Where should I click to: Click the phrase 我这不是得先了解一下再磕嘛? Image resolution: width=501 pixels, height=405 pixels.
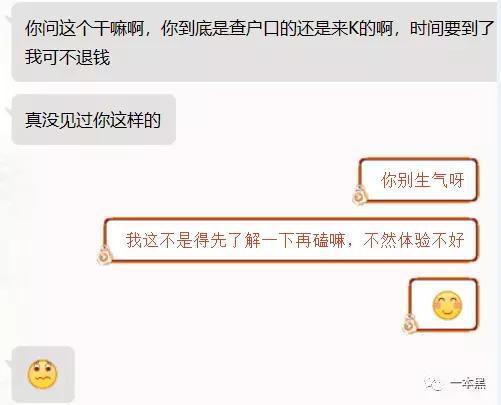(x=236, y=240)
